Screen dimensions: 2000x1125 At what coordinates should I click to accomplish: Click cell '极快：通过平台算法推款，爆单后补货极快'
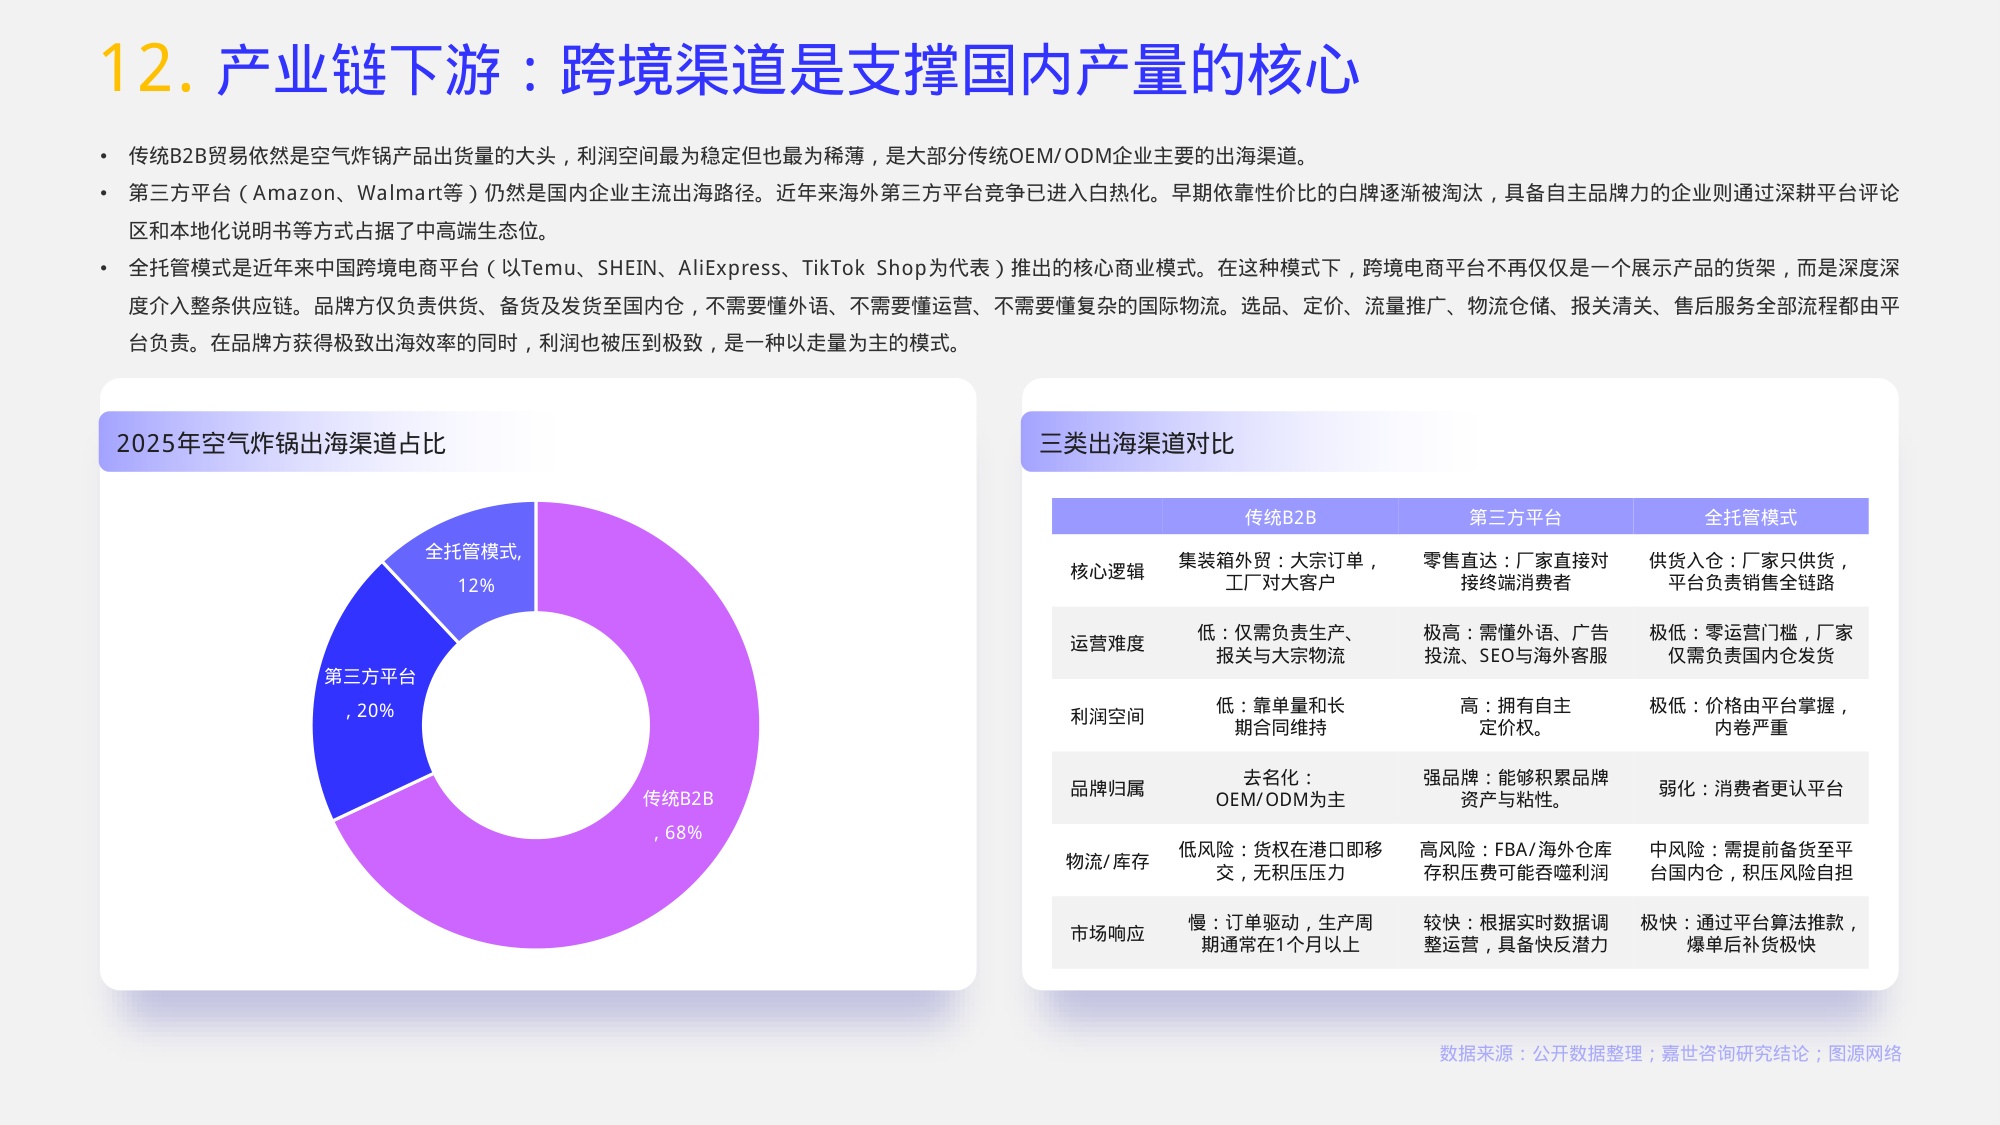(x=1751, y=933)
